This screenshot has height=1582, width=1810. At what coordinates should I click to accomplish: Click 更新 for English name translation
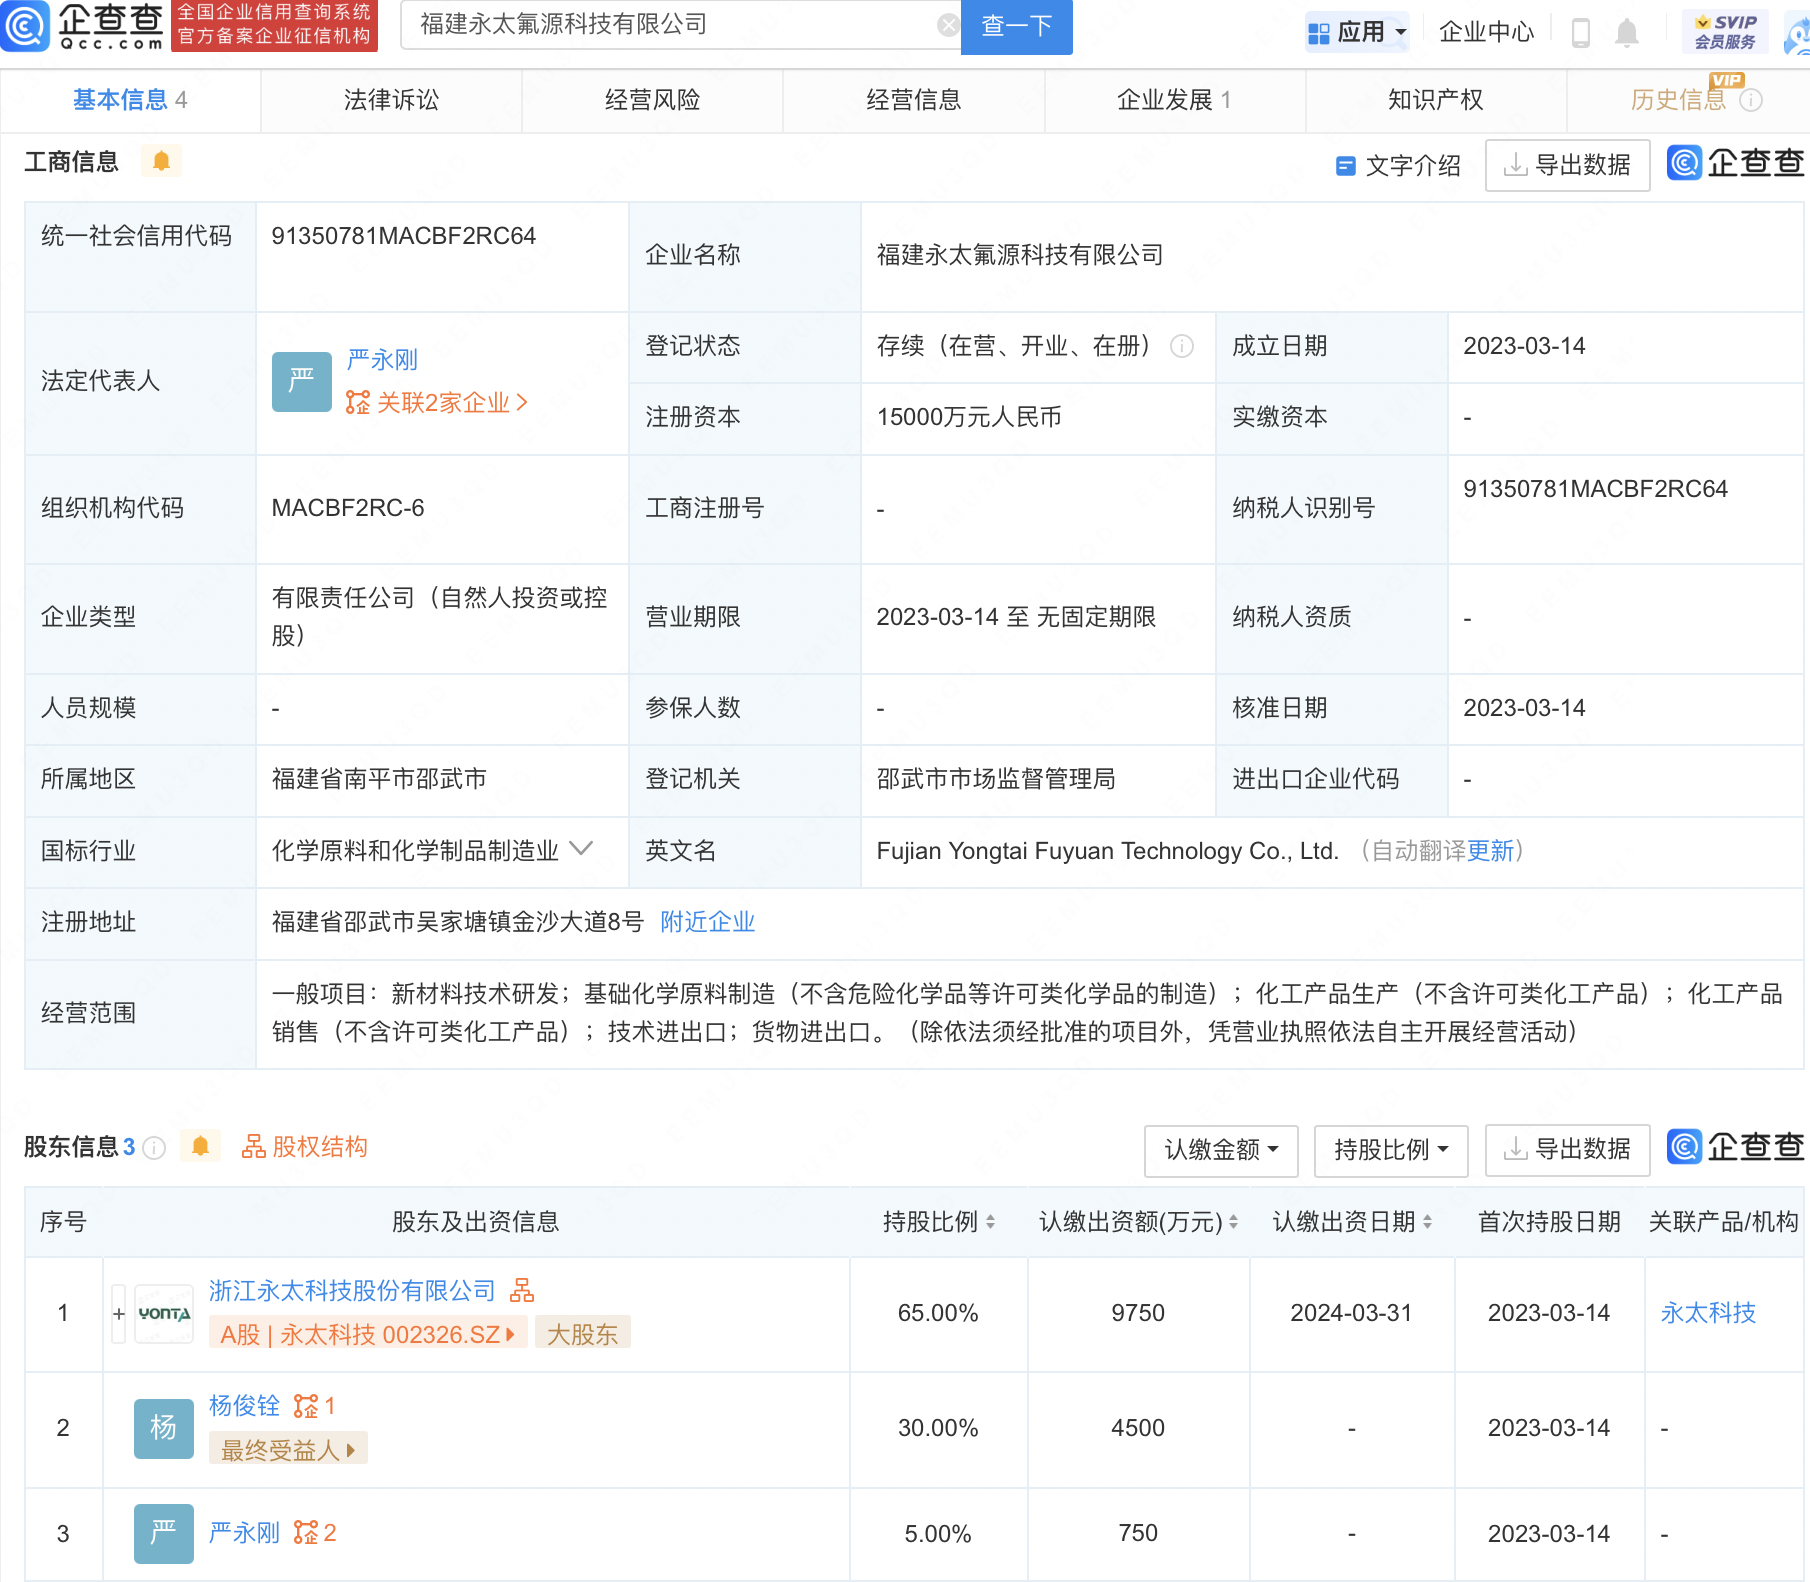[1490, 850]
